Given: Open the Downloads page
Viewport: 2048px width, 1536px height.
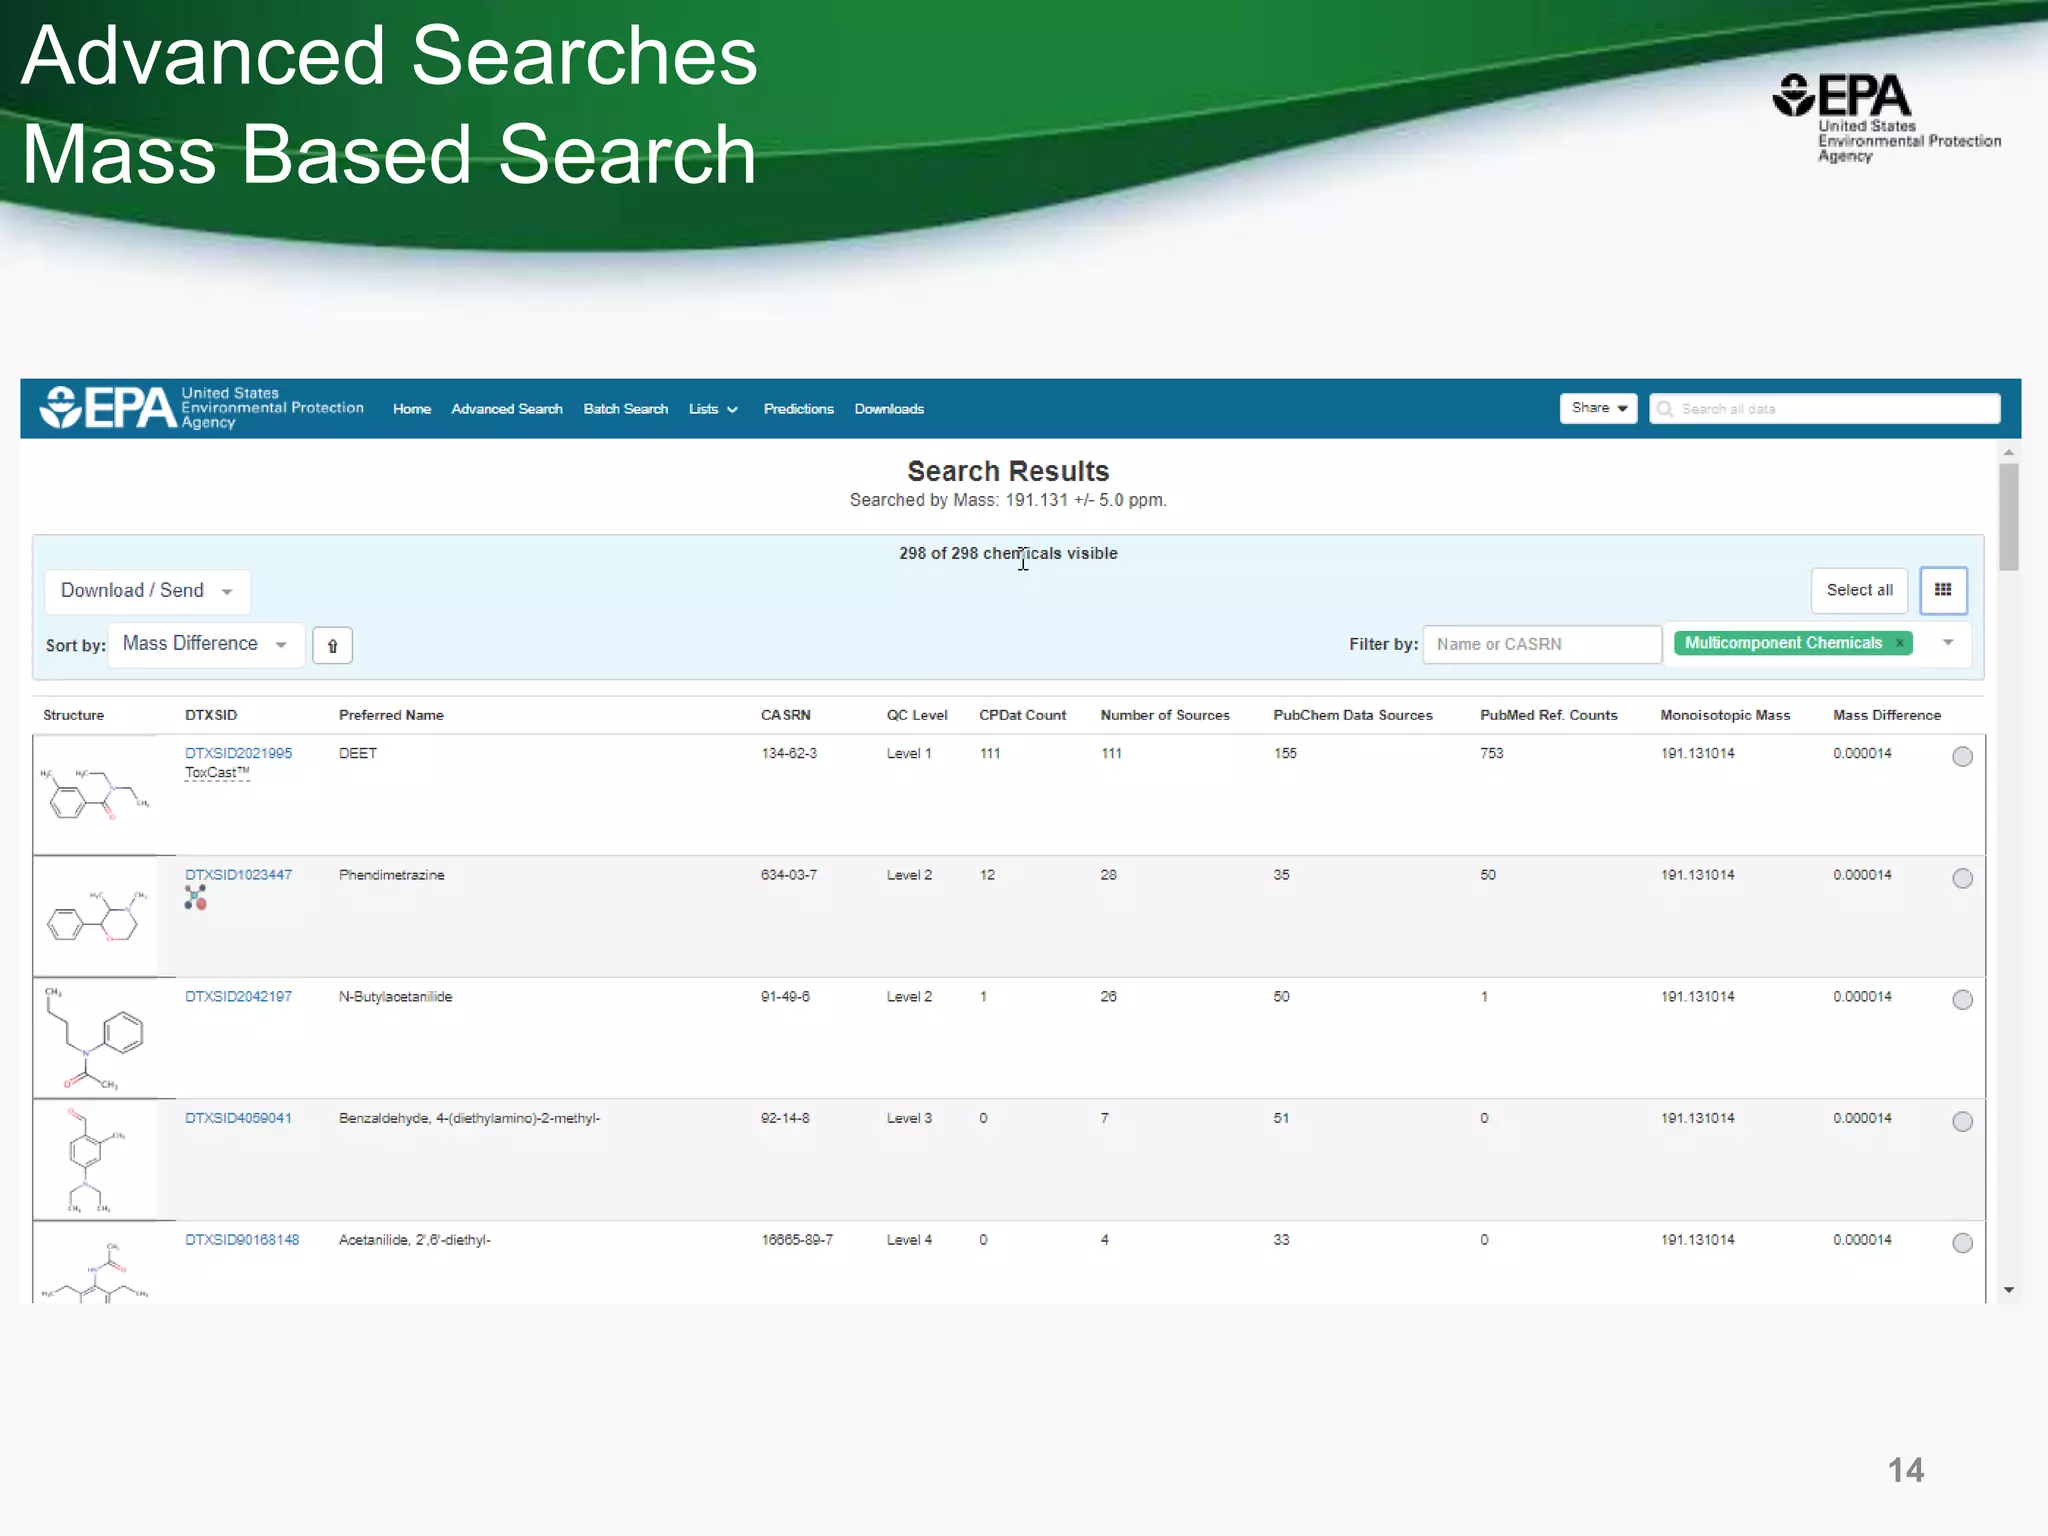Looking at the screenshot, I should (x=889, y=409).
